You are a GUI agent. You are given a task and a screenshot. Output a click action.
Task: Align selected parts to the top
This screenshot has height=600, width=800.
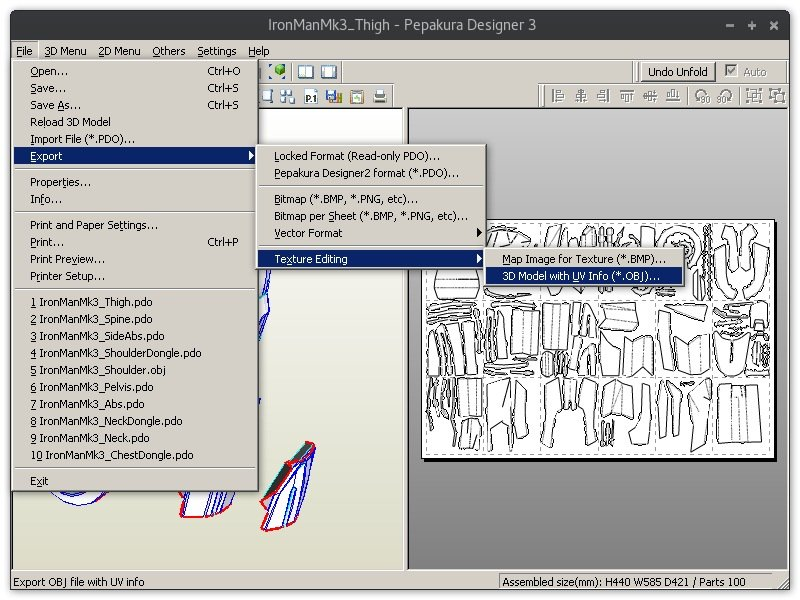click(627, 96)
